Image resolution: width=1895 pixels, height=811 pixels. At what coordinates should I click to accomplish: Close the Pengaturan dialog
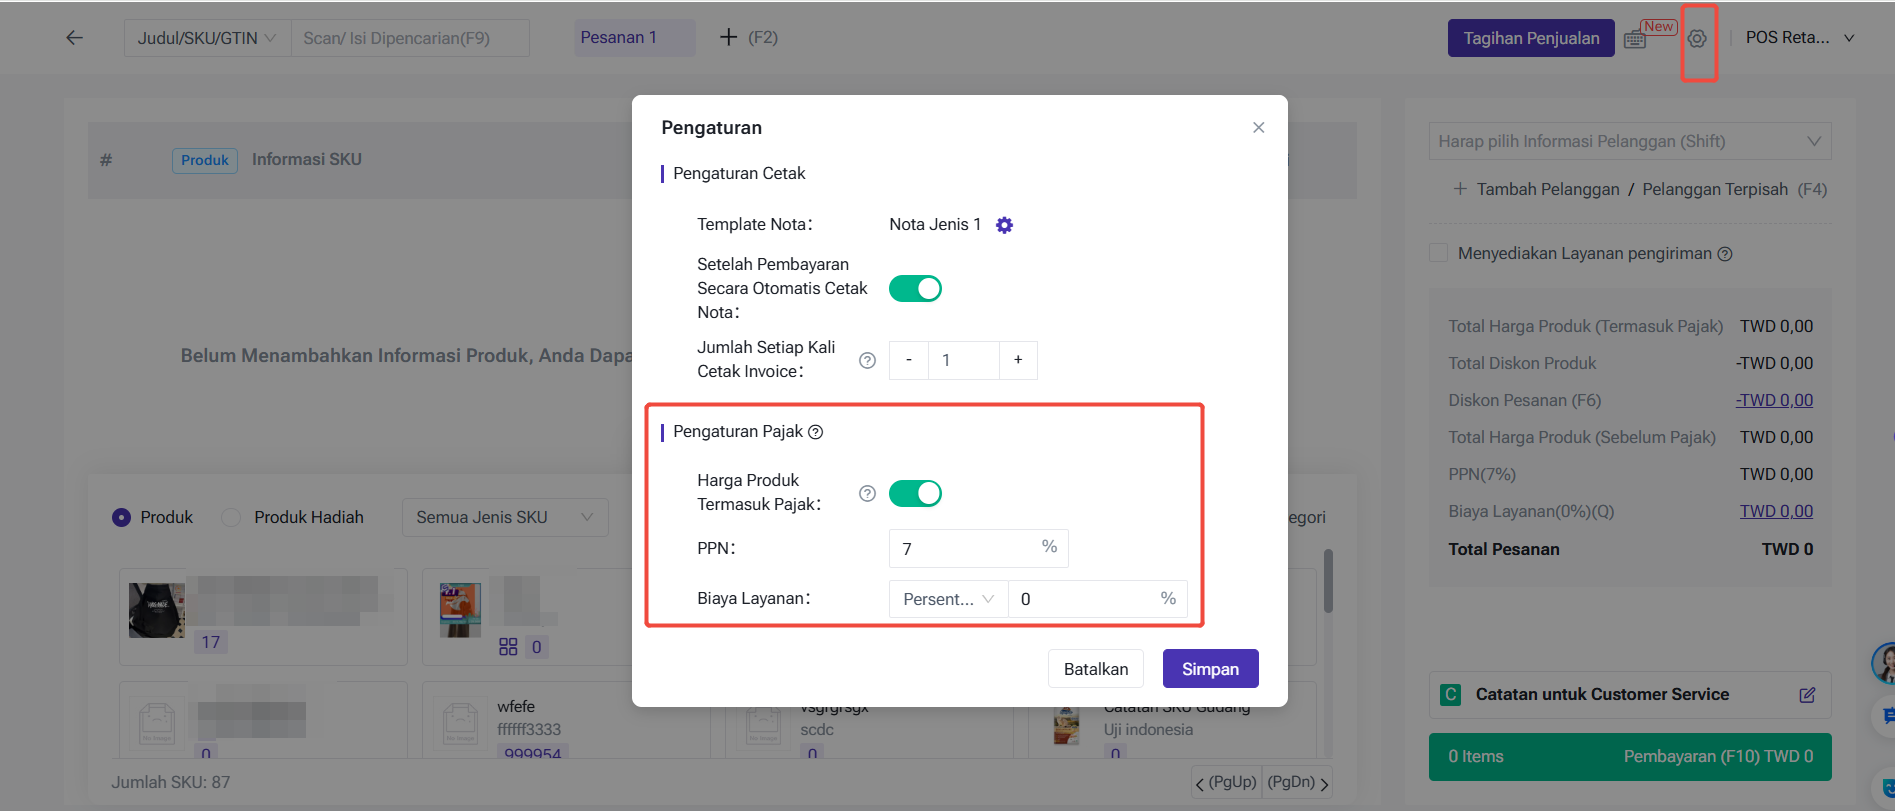point(1258,128)
